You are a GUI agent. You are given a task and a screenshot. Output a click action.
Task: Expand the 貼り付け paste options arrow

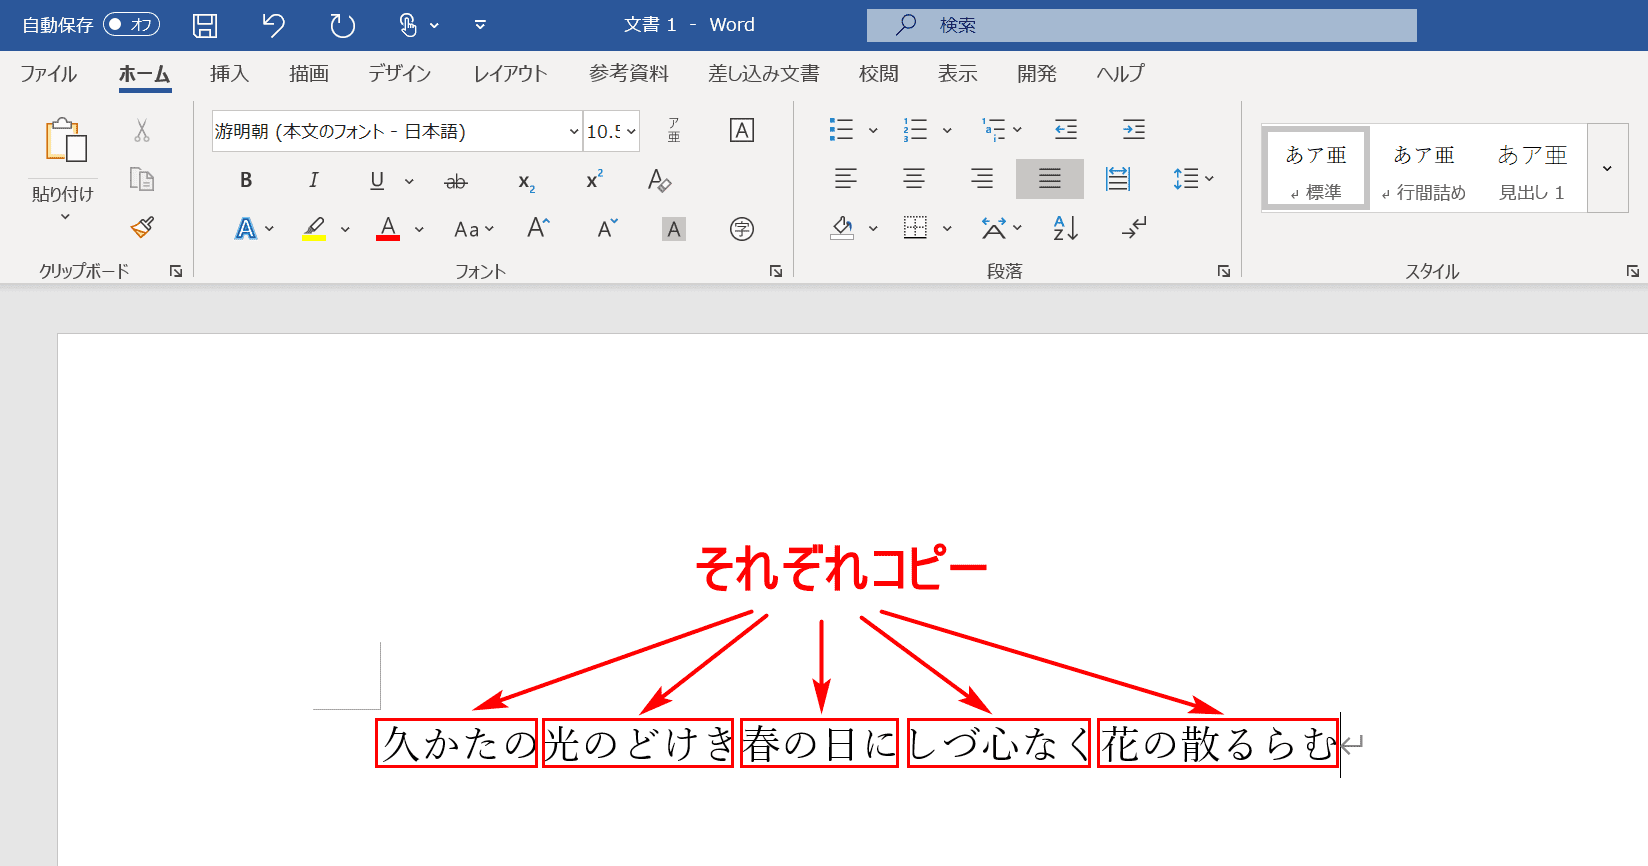pyautogui.click(x=65, y=217)
